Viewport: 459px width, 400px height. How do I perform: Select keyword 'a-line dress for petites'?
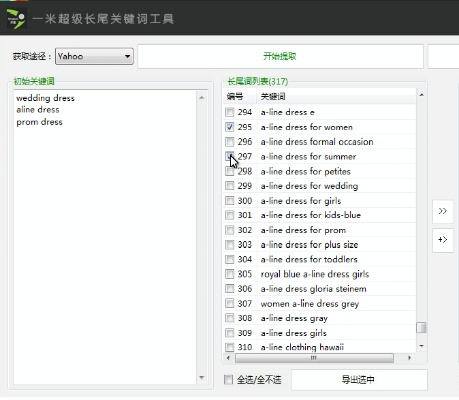pyautogui.click(x=306, y=171)
